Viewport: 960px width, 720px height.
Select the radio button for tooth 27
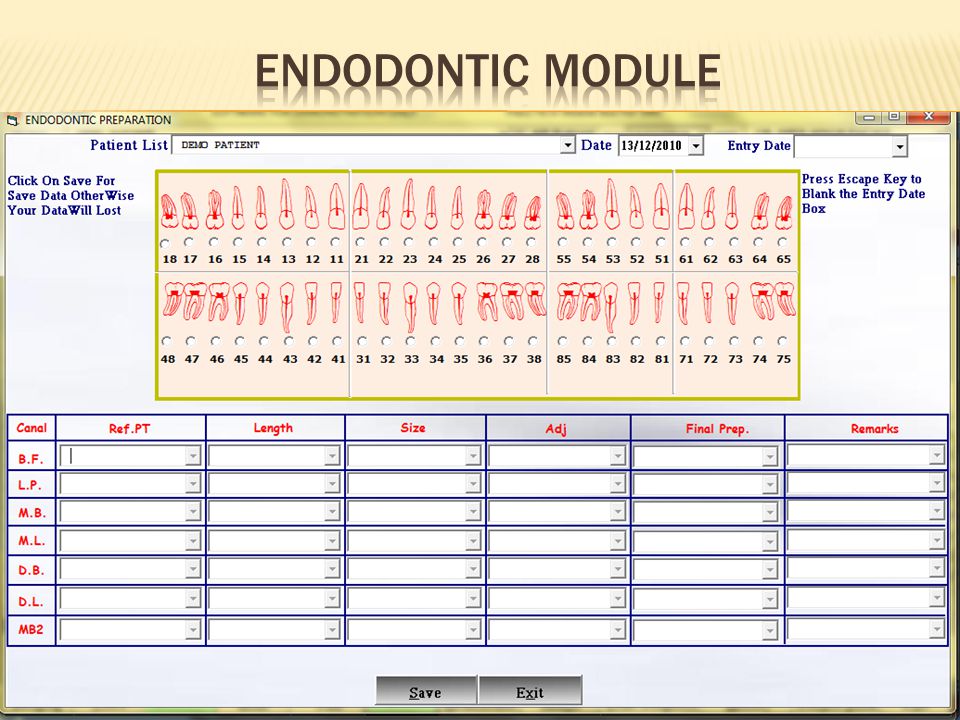coord(507,242)
